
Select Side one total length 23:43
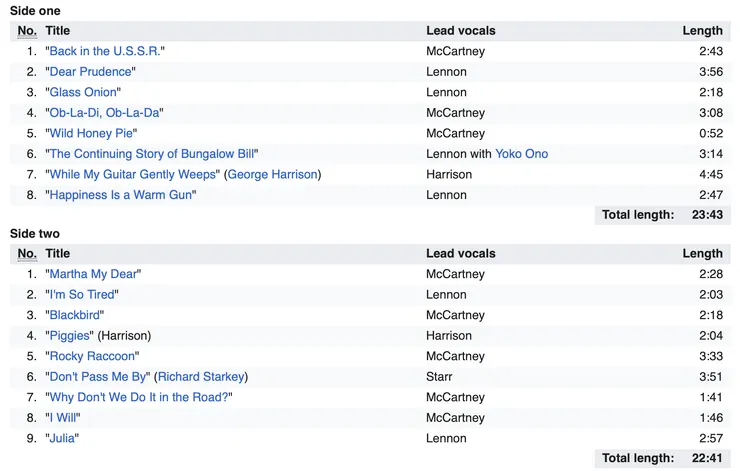(x=707, y=215)
